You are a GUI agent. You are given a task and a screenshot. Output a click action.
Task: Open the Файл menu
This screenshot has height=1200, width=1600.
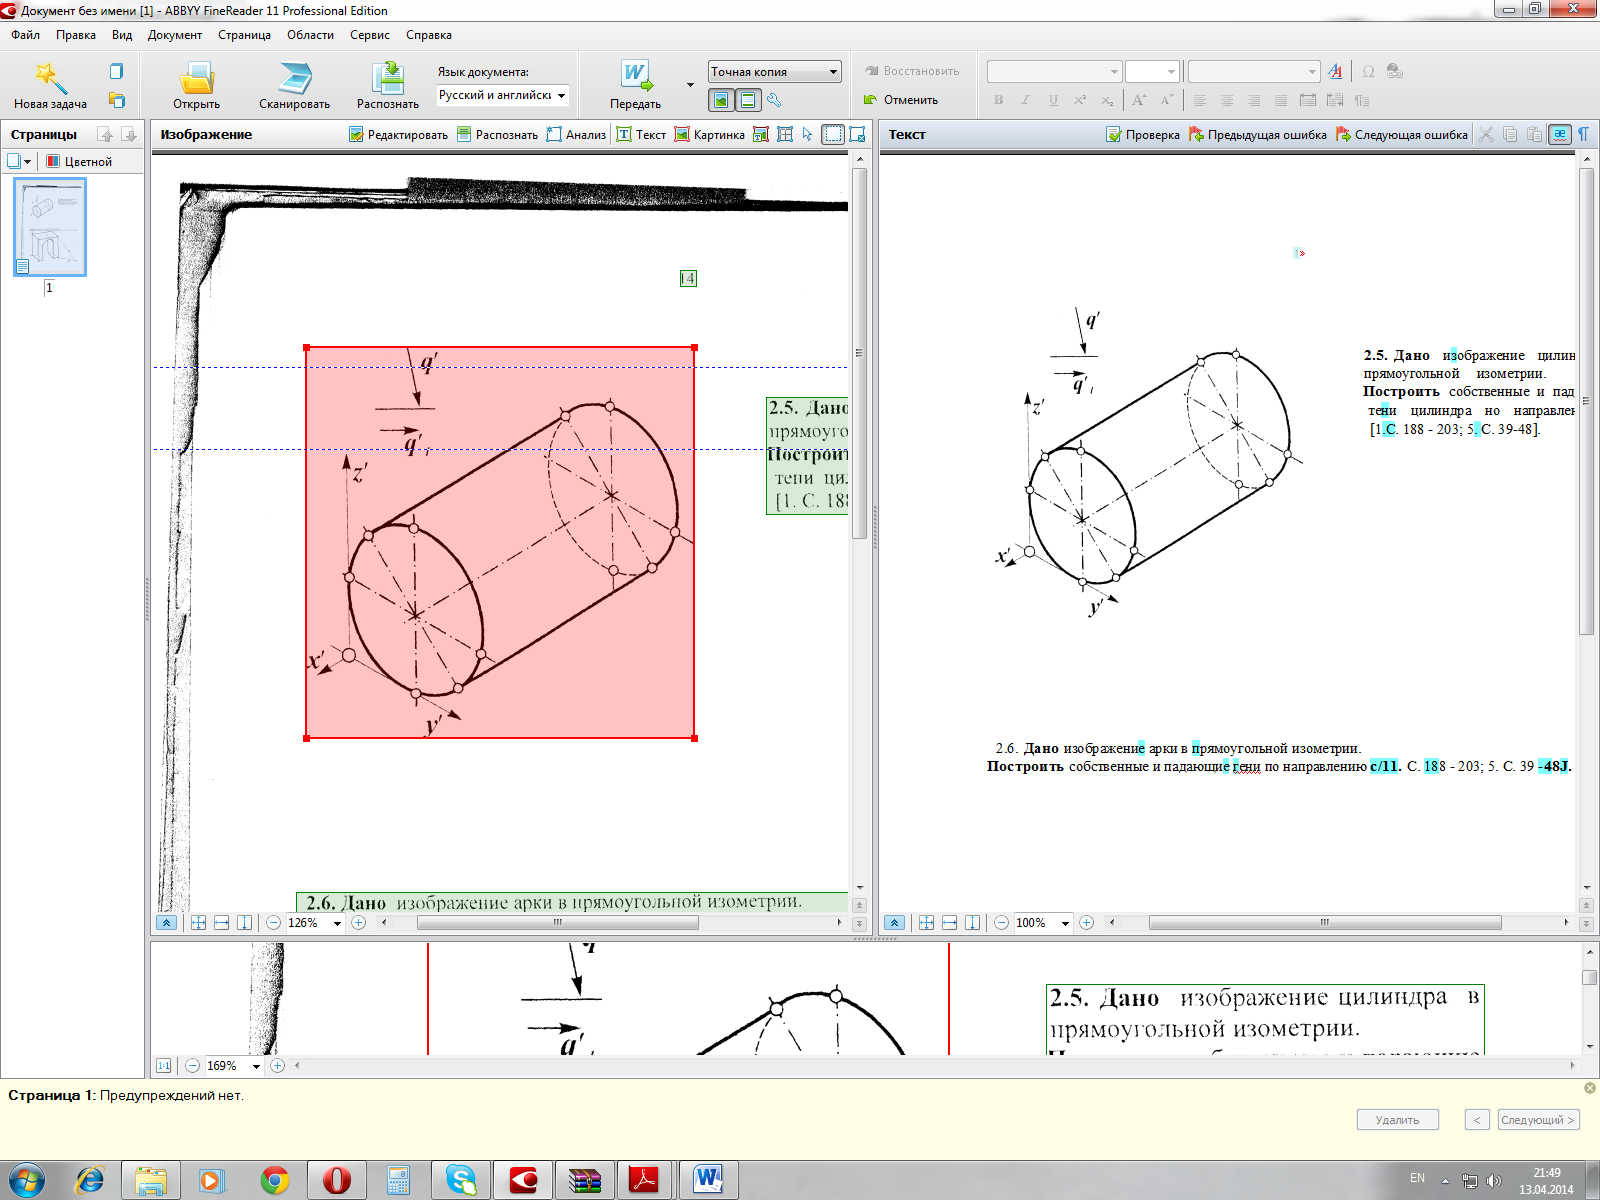26,35
